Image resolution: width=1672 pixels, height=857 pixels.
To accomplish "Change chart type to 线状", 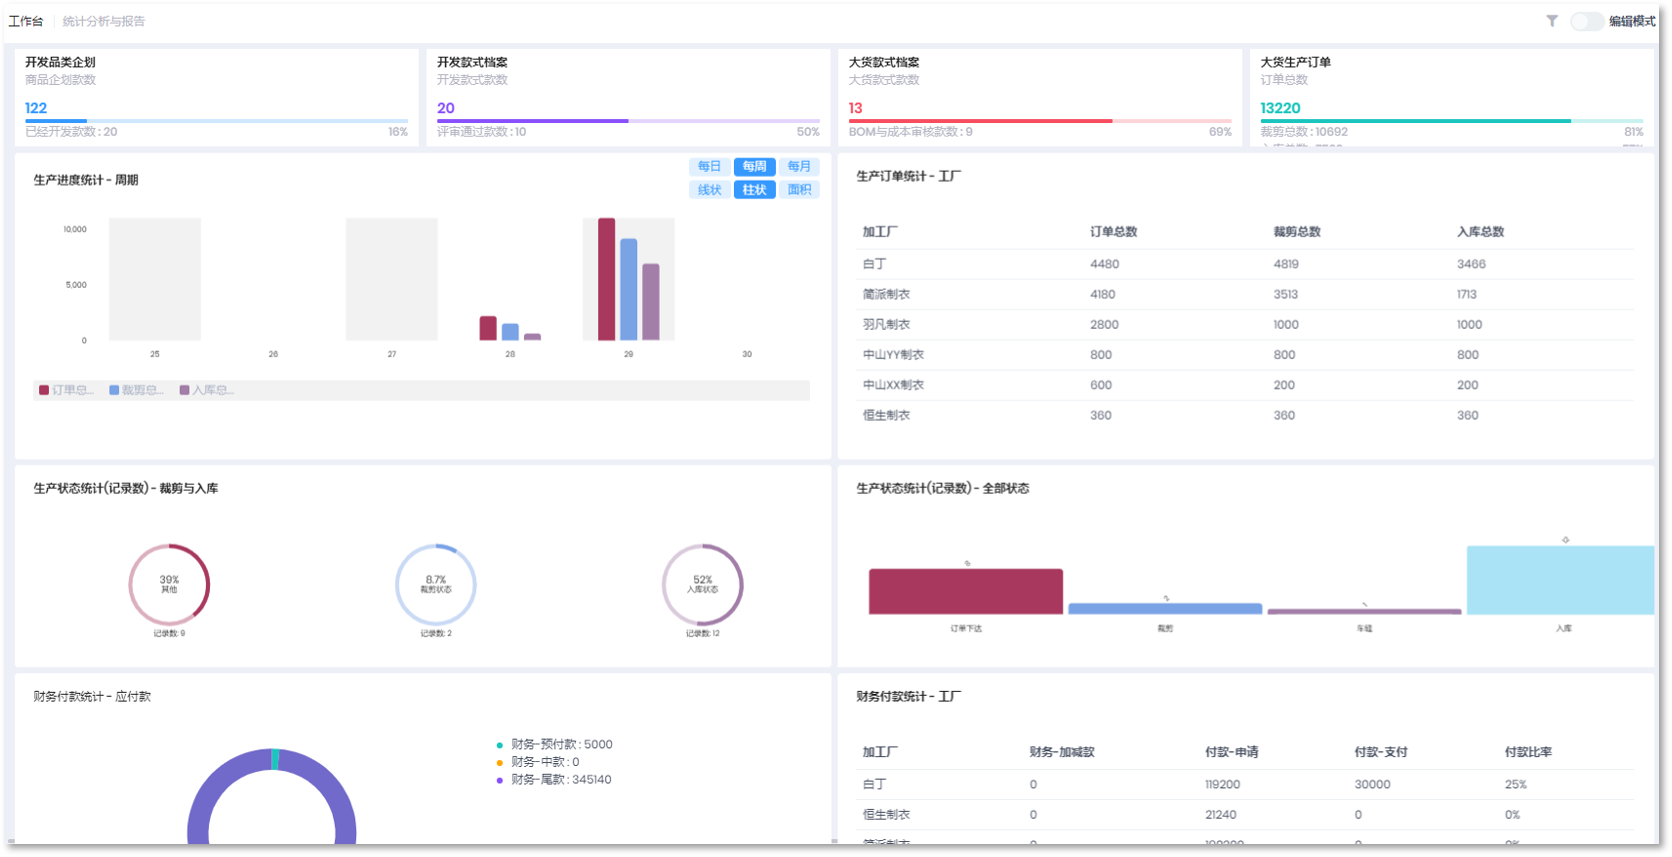I will (709, 190).
